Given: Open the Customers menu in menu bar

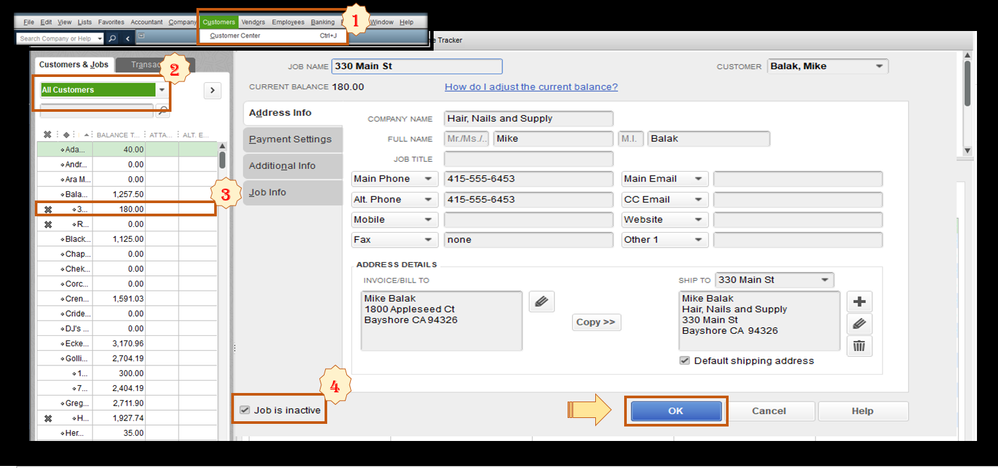Looking at the screenshot, I should pos(219,22).
